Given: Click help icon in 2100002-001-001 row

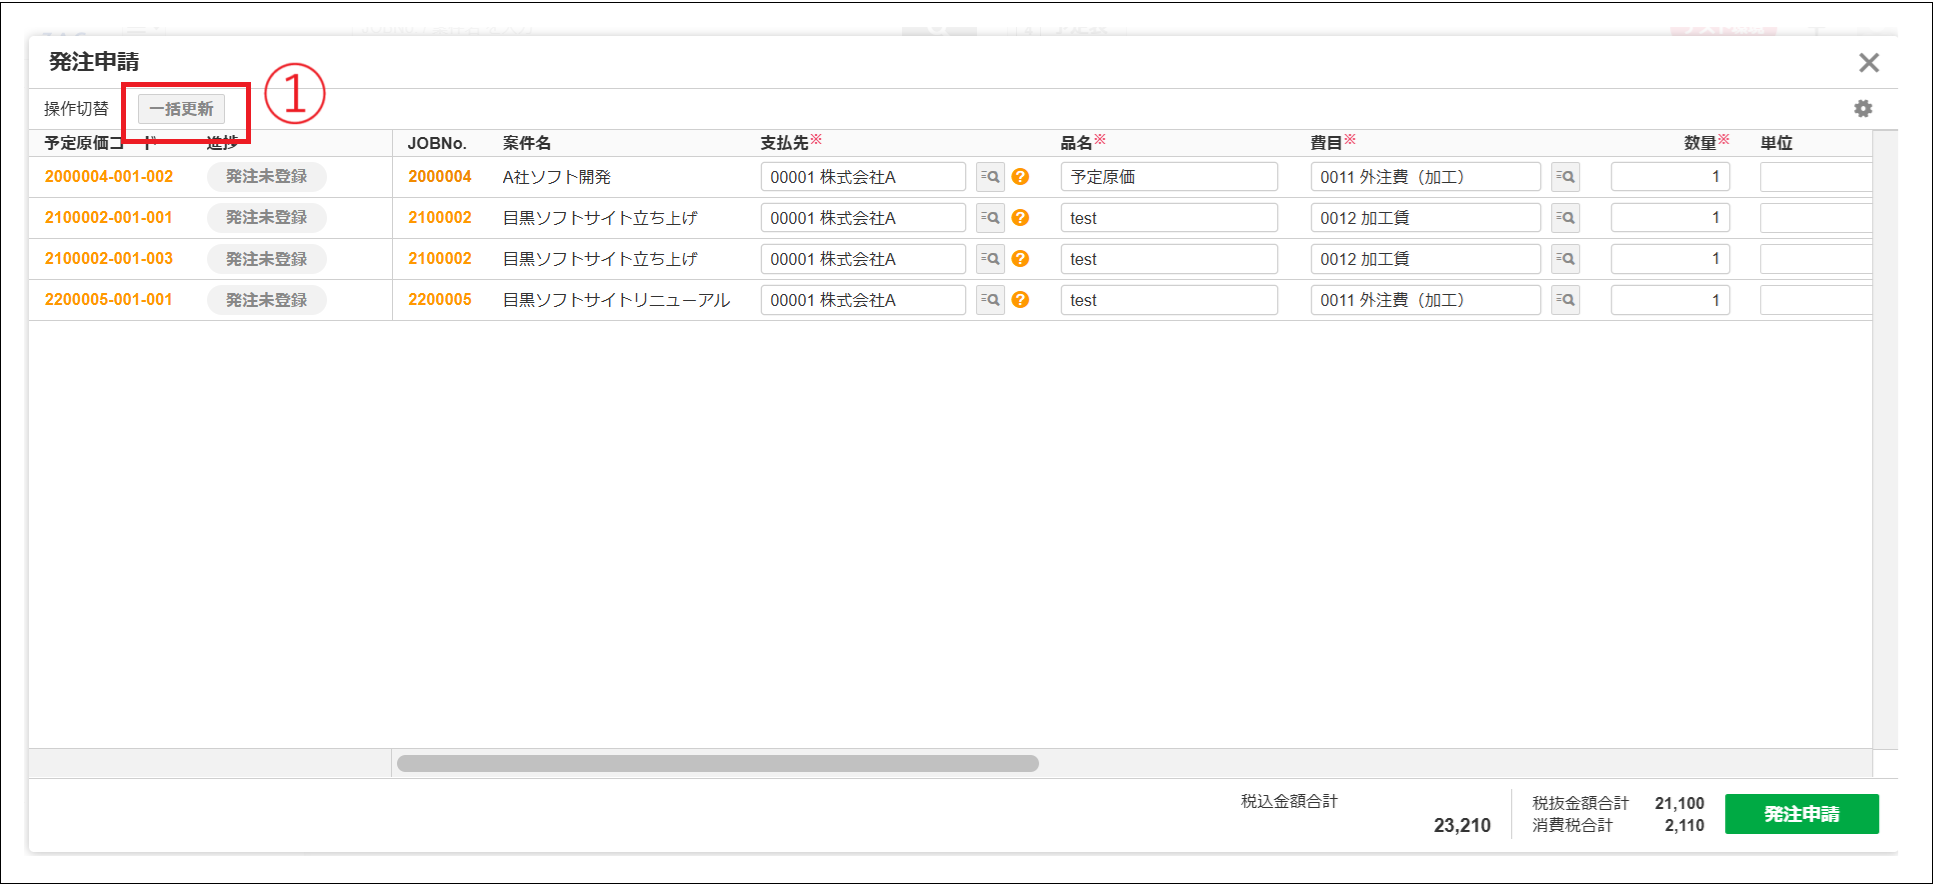Looking at the screenshot, I should pos(1020,218).
